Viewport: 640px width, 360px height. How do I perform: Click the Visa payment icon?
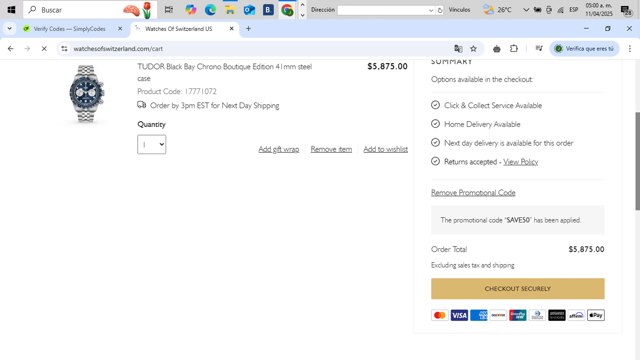coord(459,315)
